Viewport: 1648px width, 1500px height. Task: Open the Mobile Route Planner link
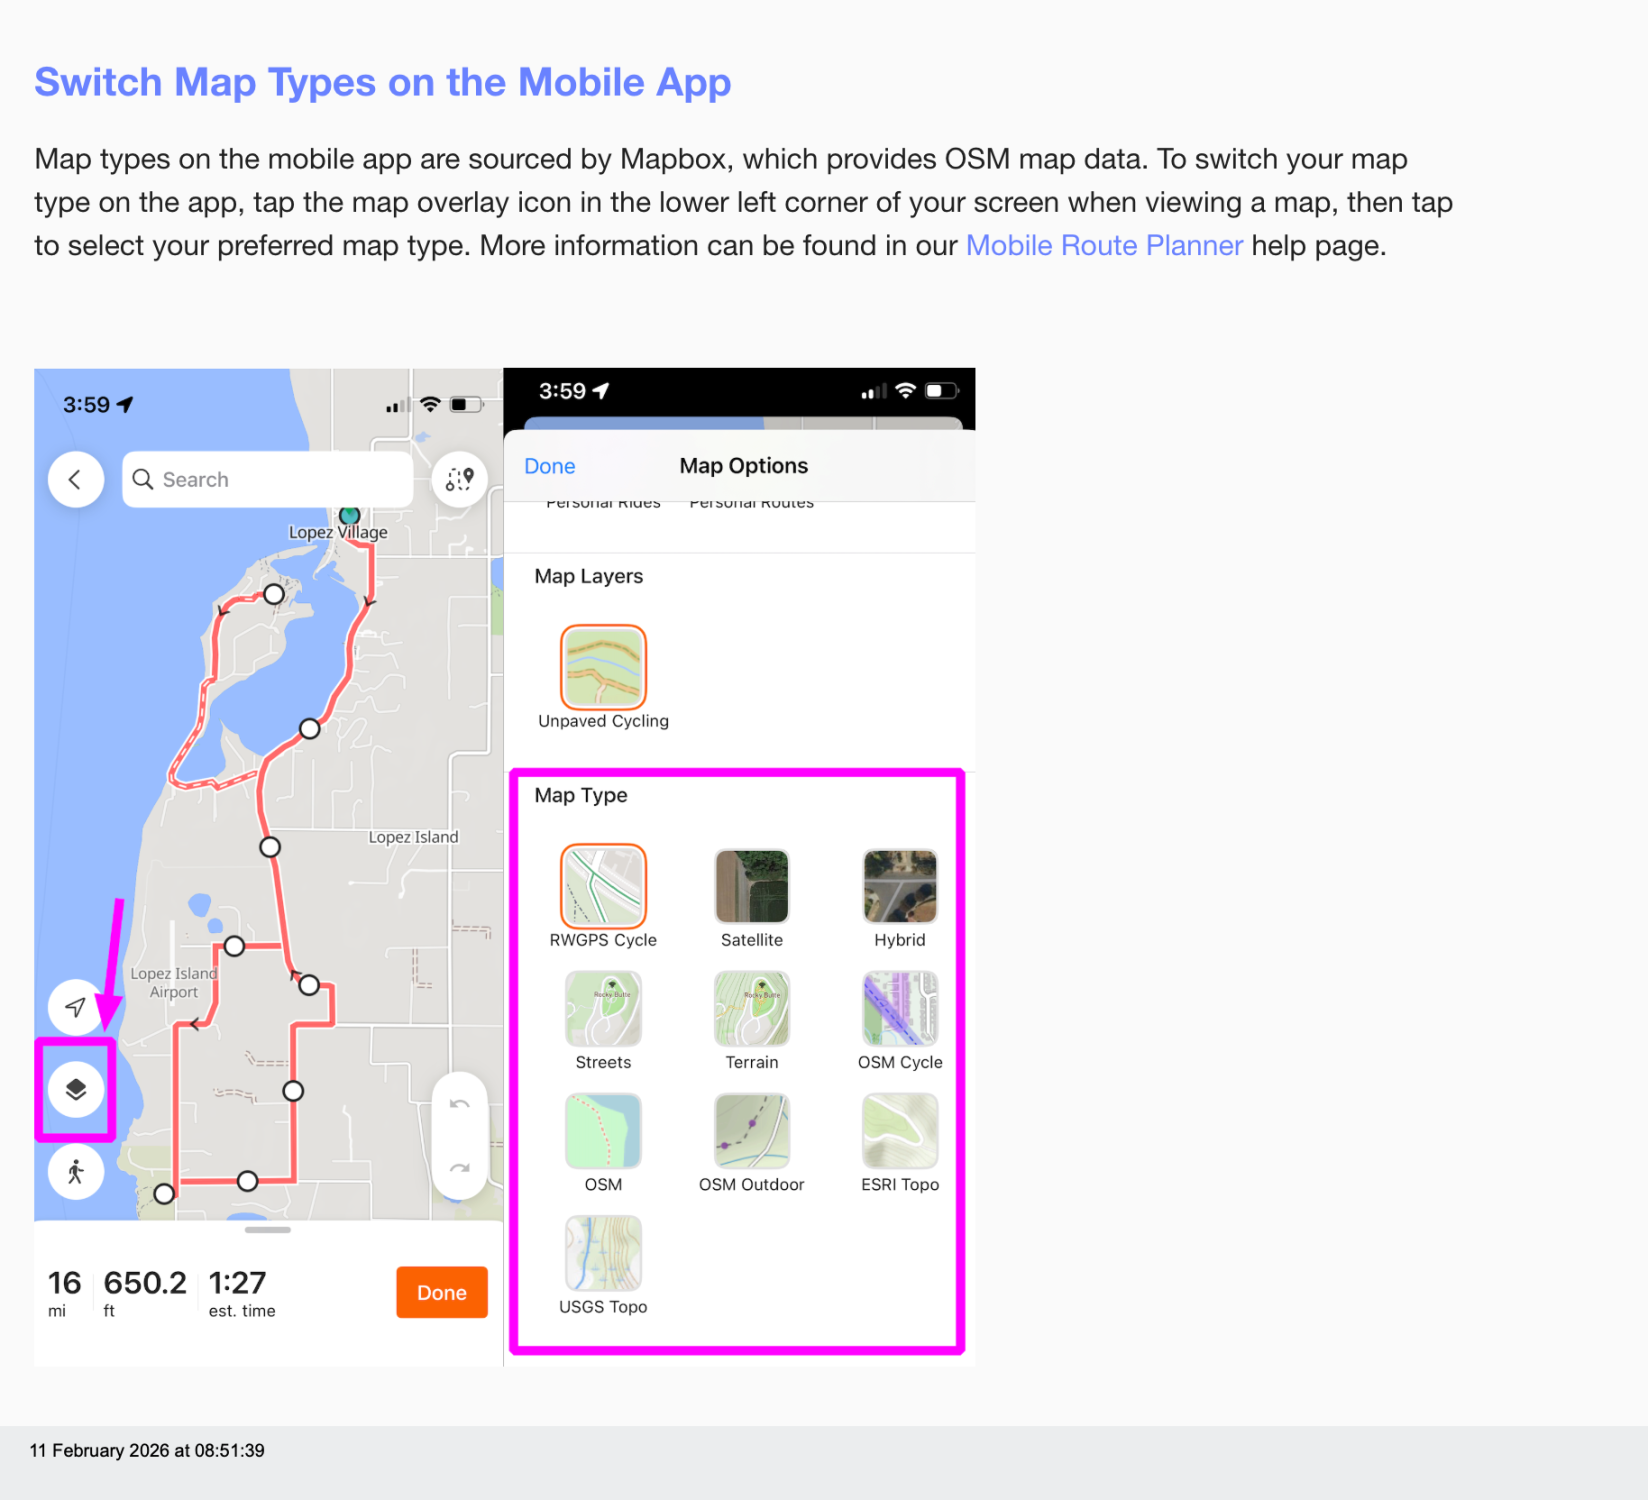[x=1104, y=246]
